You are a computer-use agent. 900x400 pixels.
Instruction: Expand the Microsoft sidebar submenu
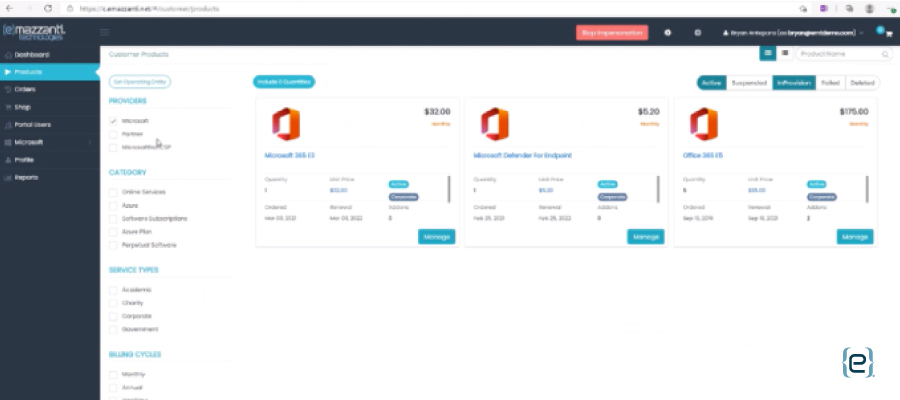point(48,142)
